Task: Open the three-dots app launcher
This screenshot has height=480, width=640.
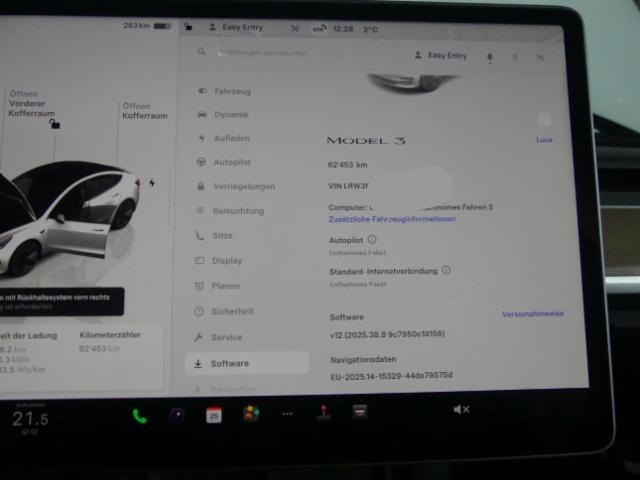Action: tap(287, 414)
